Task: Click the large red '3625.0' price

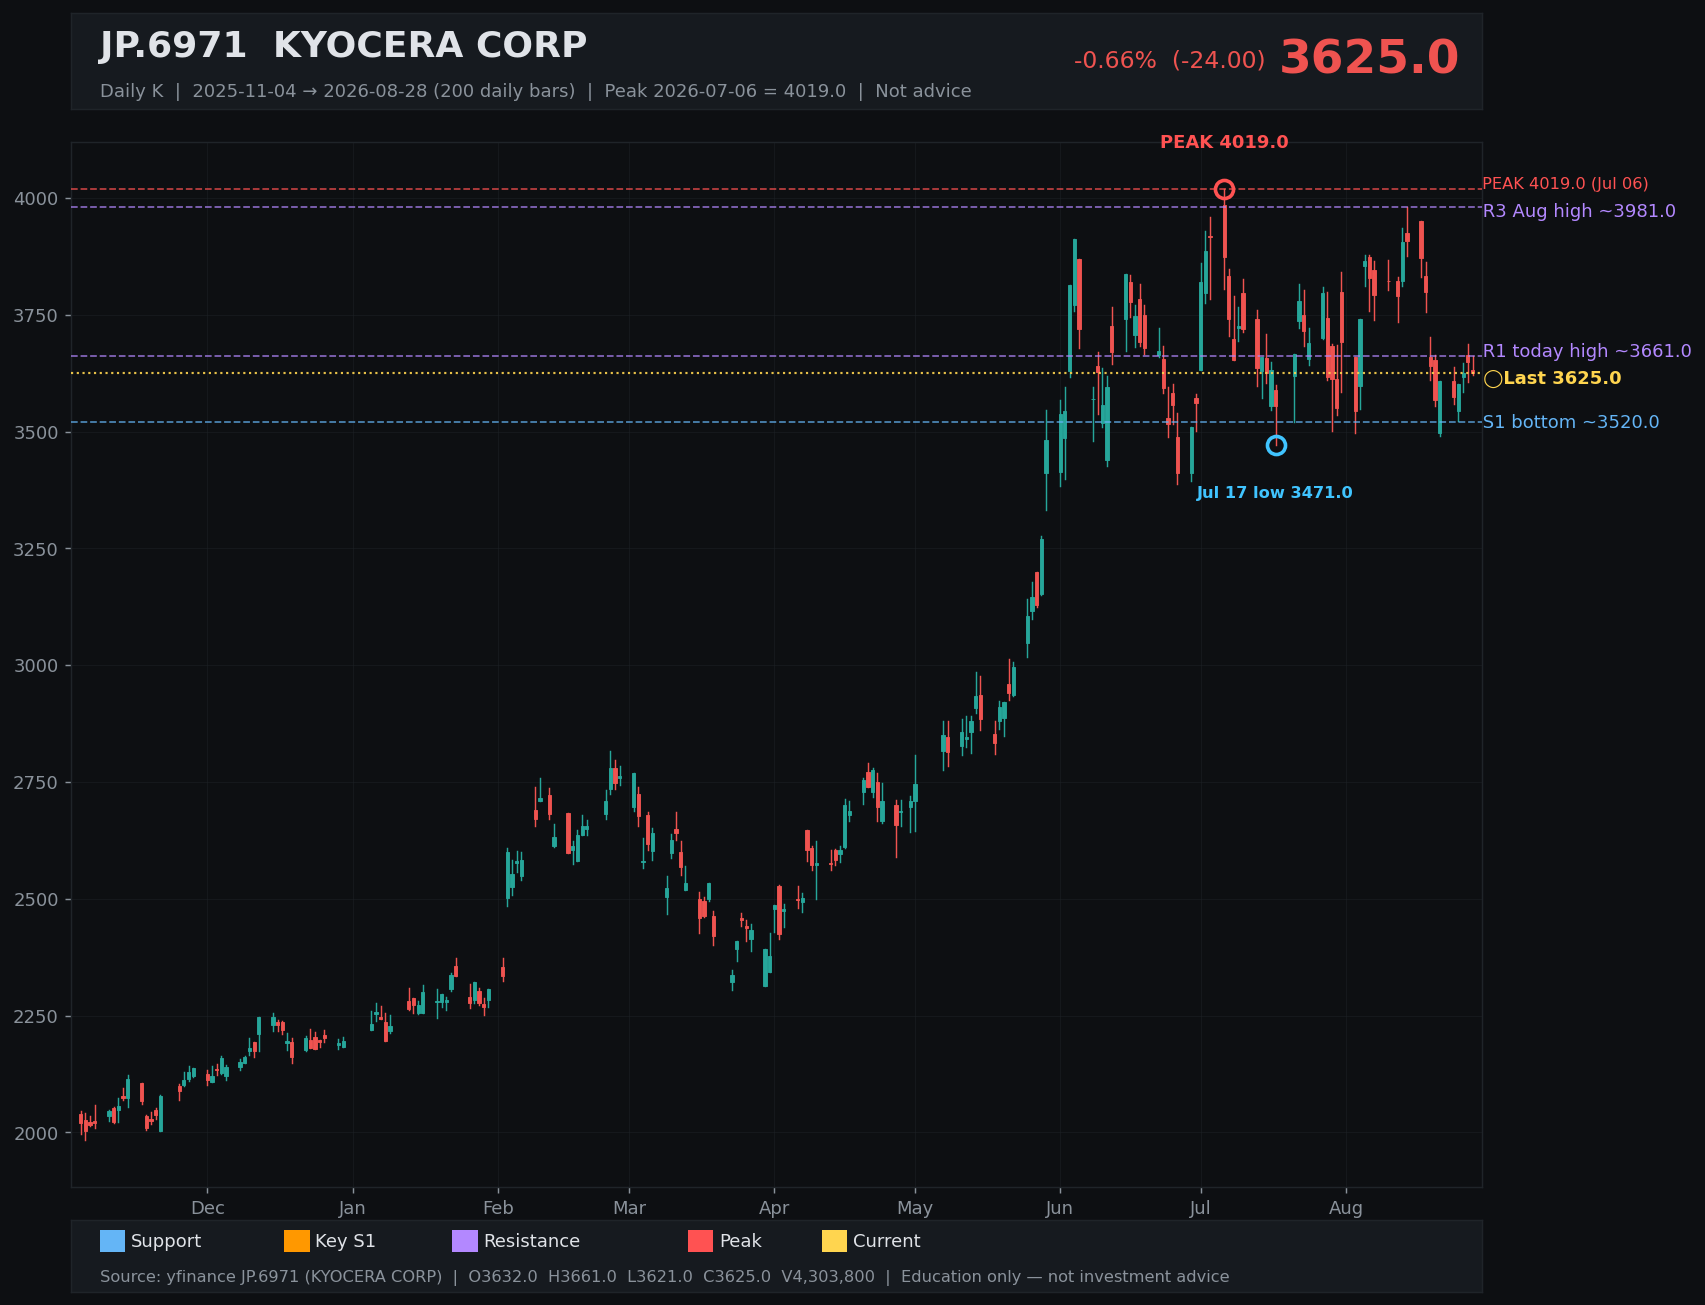Action: (1369, 57)
